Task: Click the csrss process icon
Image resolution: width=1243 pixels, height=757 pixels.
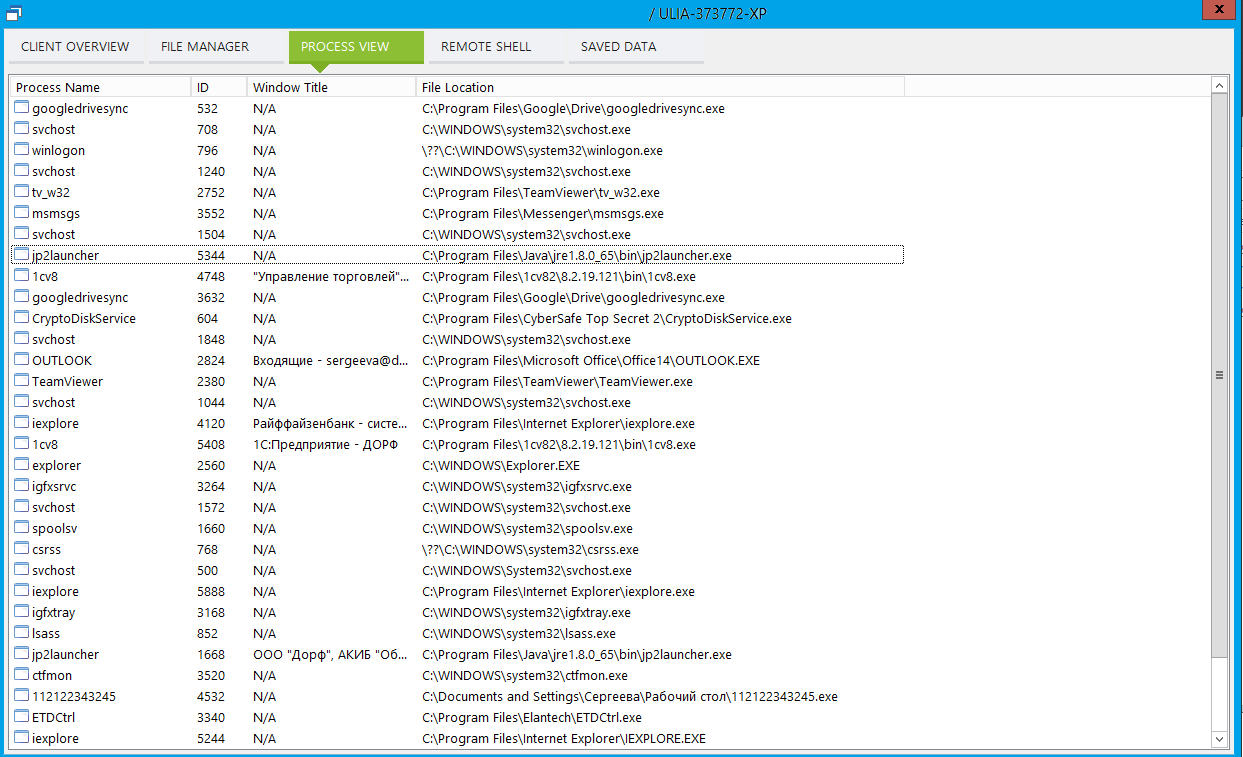Action: pyautogui.click(x=22, y=549)
